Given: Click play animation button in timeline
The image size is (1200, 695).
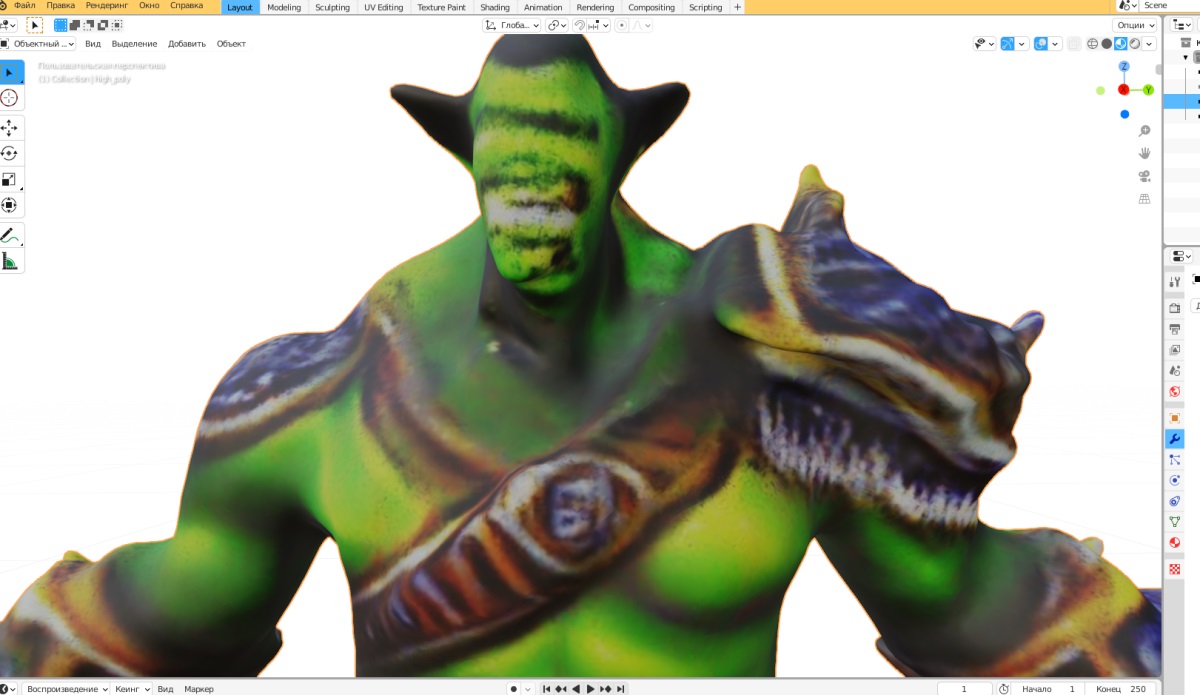Looking at the screenshot, I should coord(591,689).
